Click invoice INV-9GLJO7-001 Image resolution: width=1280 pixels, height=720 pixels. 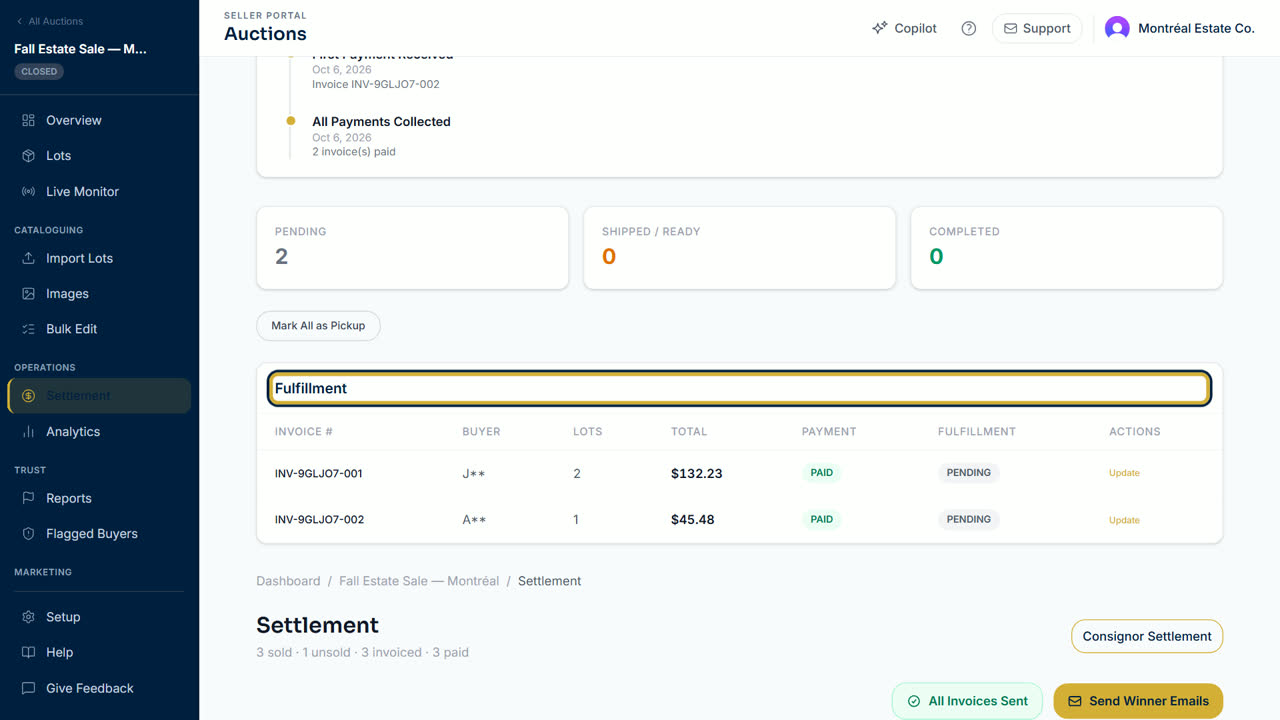(318, 473)
